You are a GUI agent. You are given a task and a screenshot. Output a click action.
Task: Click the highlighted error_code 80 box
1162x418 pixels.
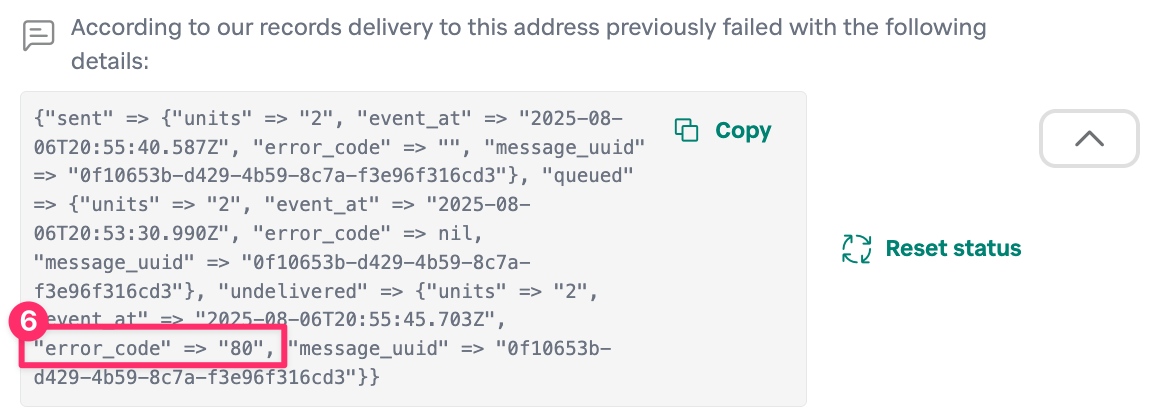pyautogui.click(x=154, y=349)
